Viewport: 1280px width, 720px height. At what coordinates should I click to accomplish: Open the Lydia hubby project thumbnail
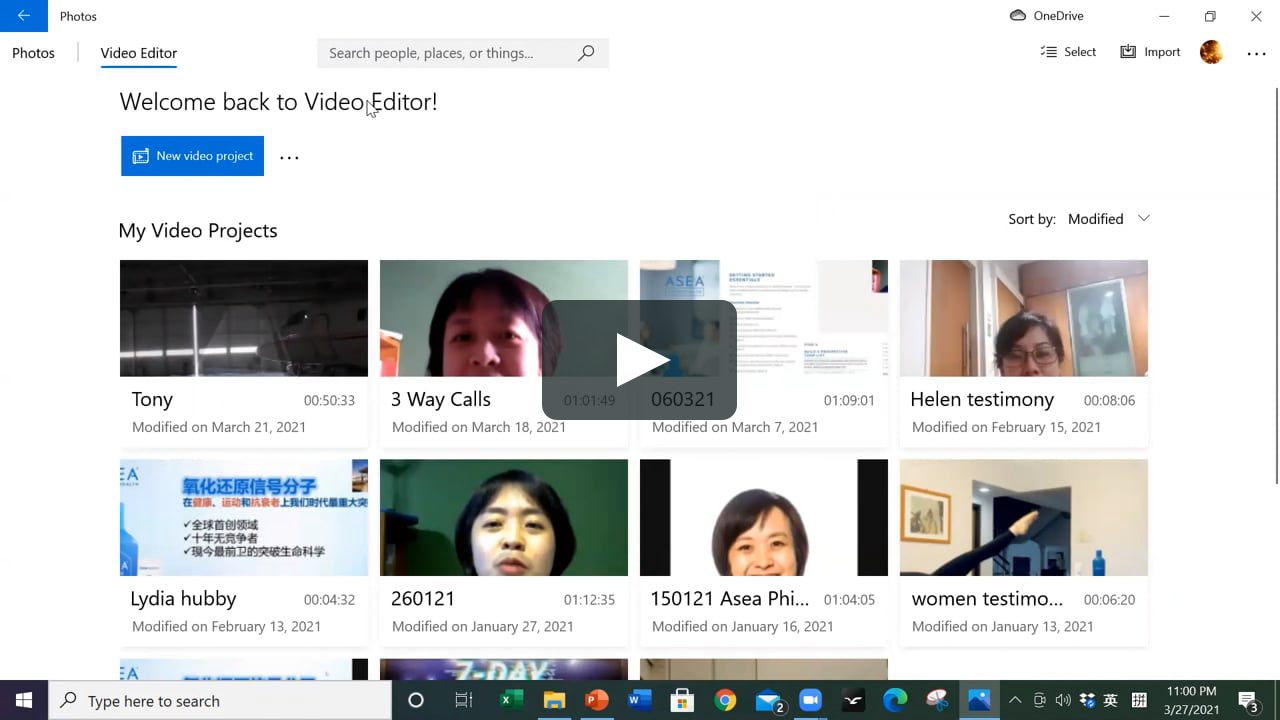click(x=244, y=517)
